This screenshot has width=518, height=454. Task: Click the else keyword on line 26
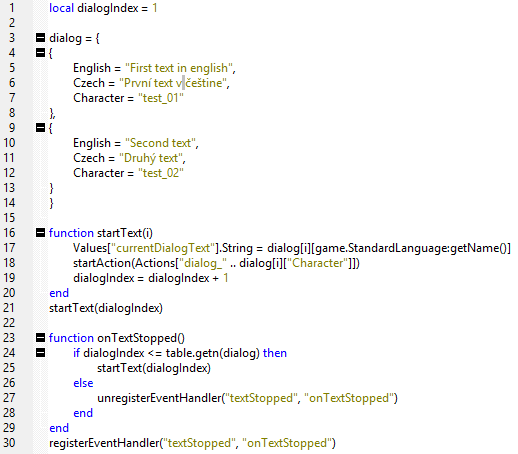pos(83,383)
